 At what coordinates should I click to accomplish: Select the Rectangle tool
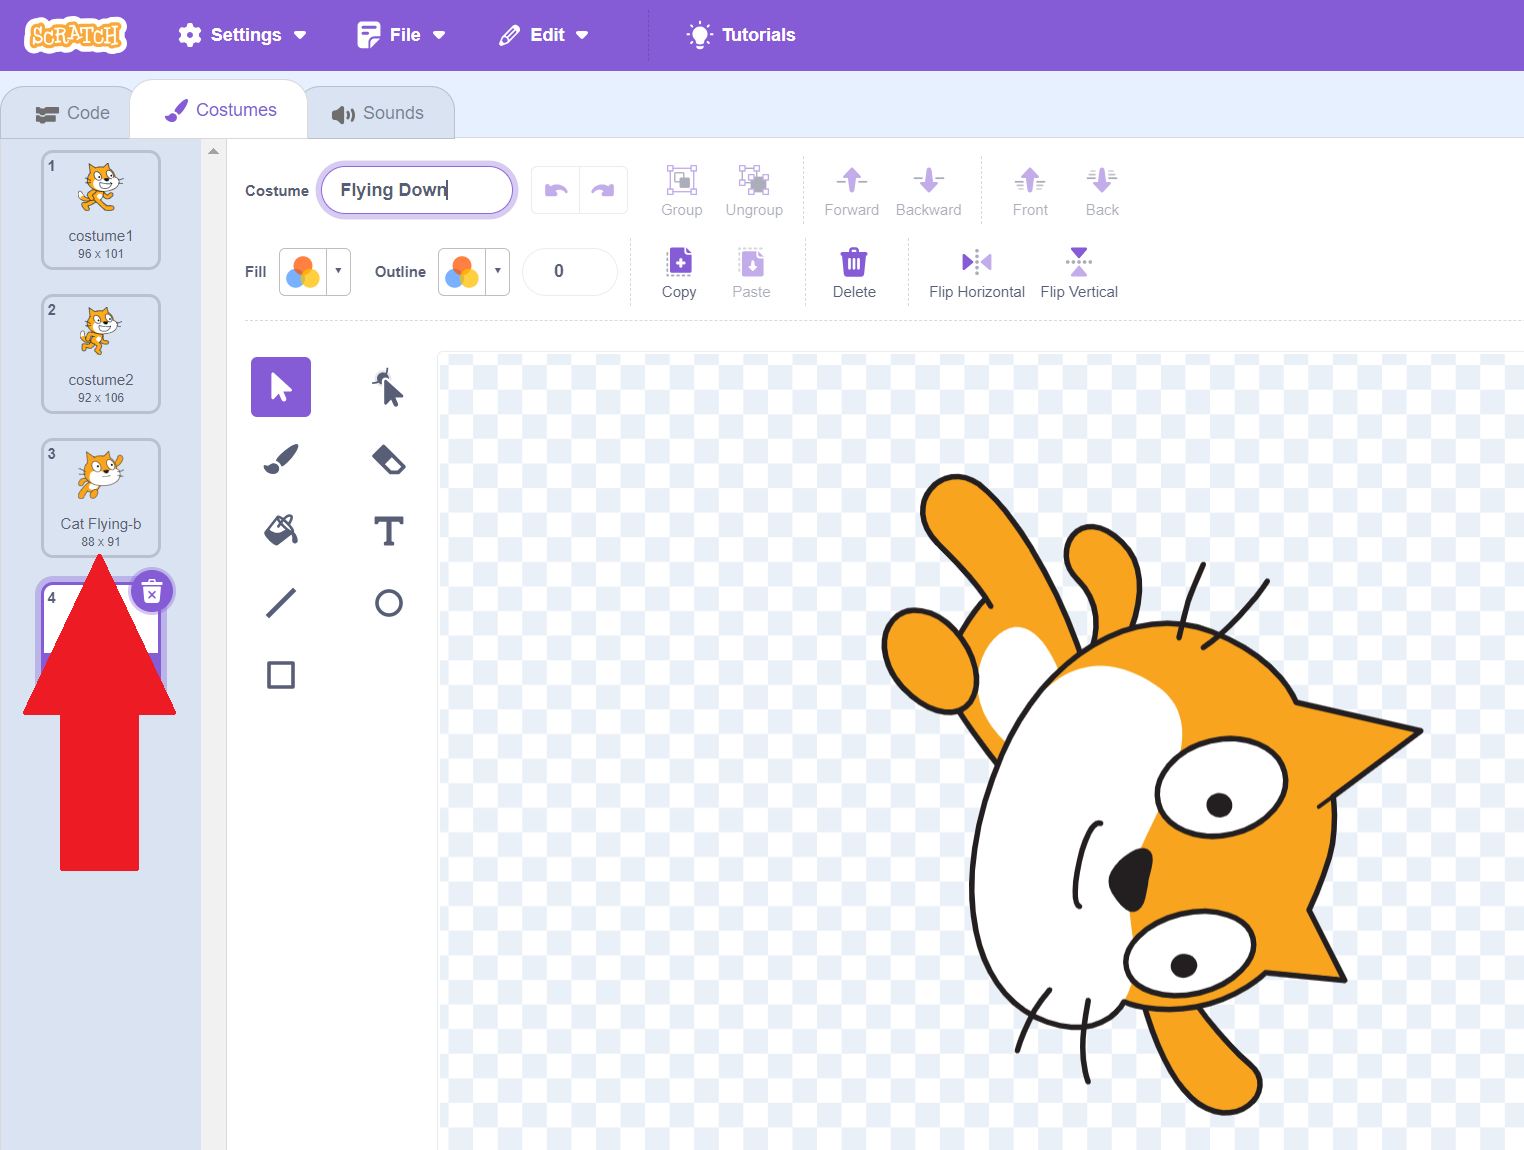[x=281, y=675]
